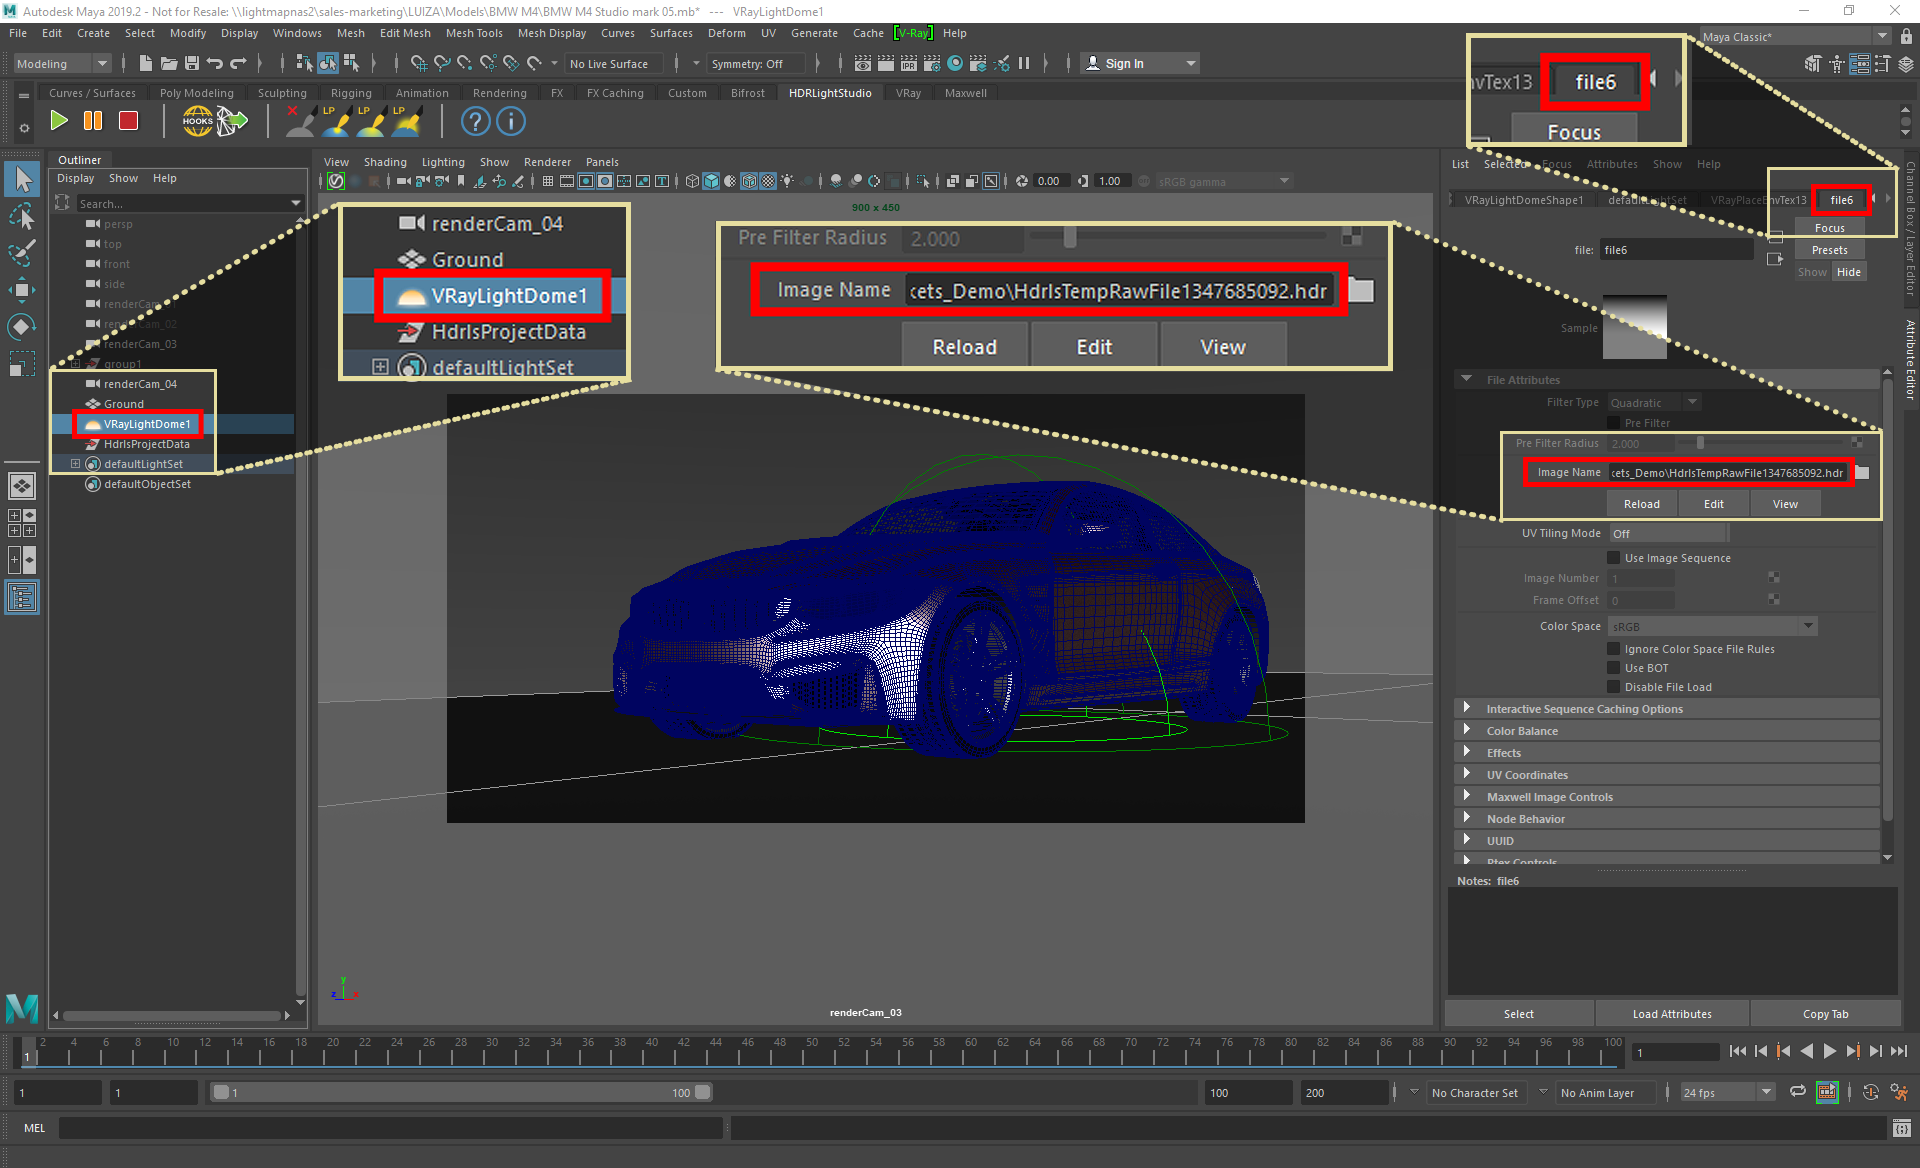This screenshot has height=1168, width=1920.
Task: Click the Copy Tab button
Action: pyautogui.click(x=1825, y=1014)
